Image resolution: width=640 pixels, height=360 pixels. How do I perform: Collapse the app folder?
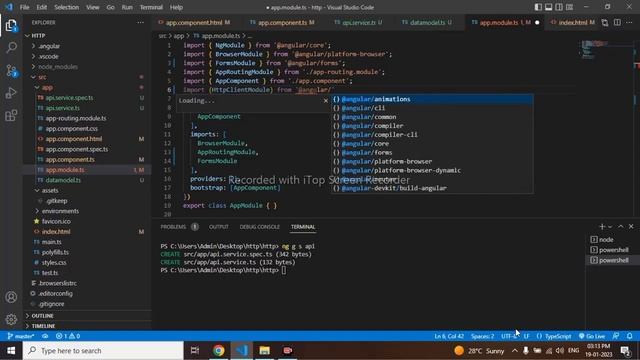pyautogui.click(x=47, y=87)
